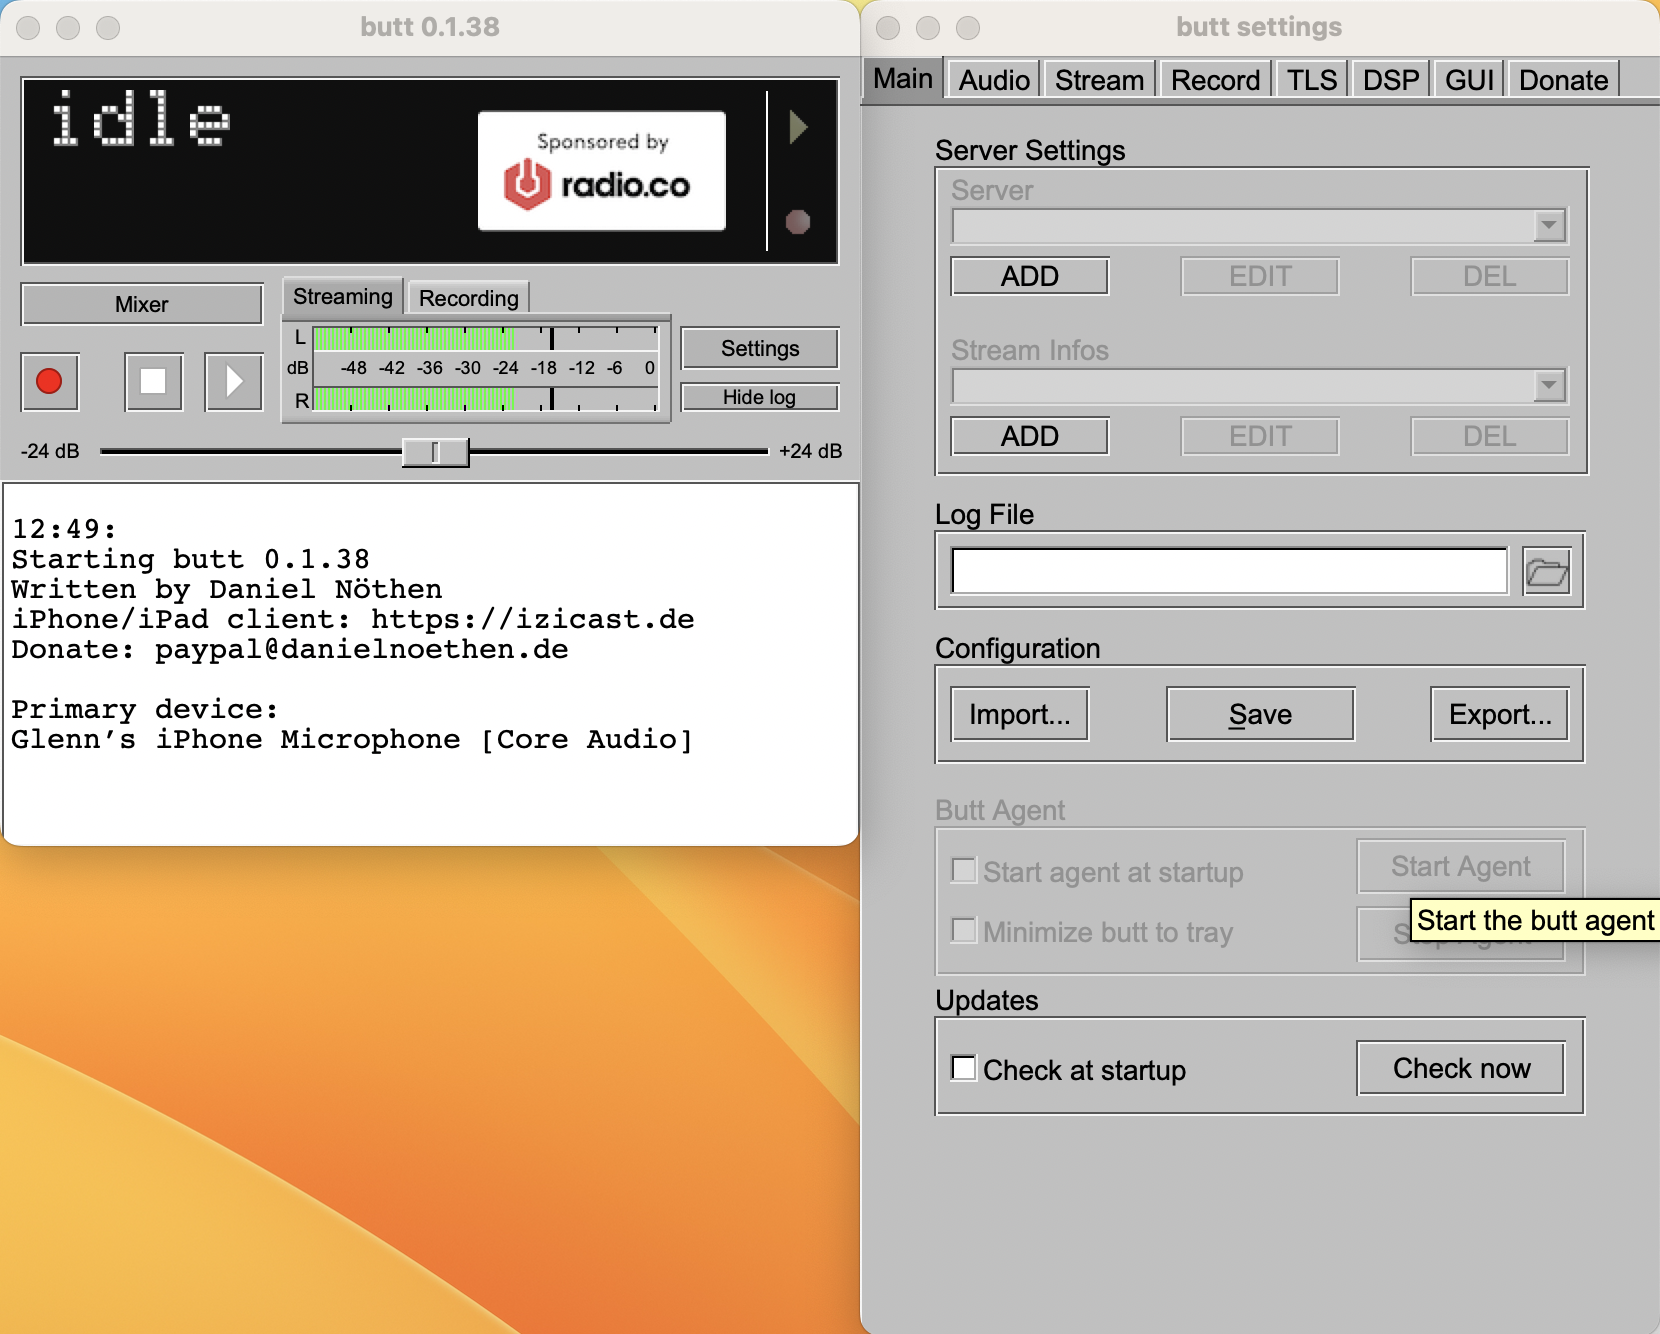Click DEL under Stream Infos

1490,436
